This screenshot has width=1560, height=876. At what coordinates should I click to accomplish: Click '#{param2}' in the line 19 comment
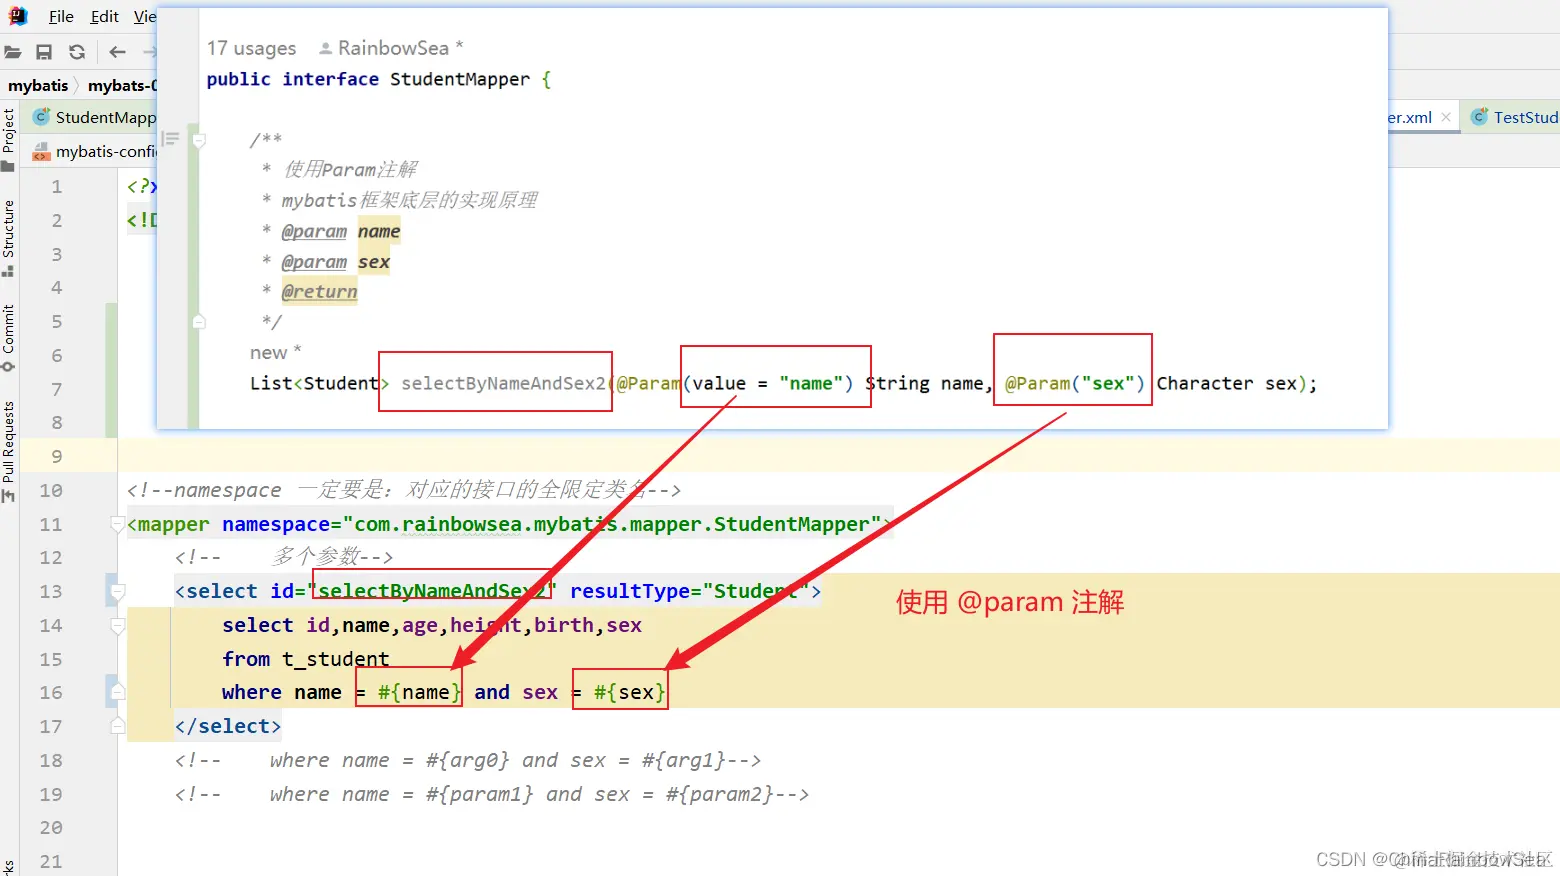click(x=719, y=794)
